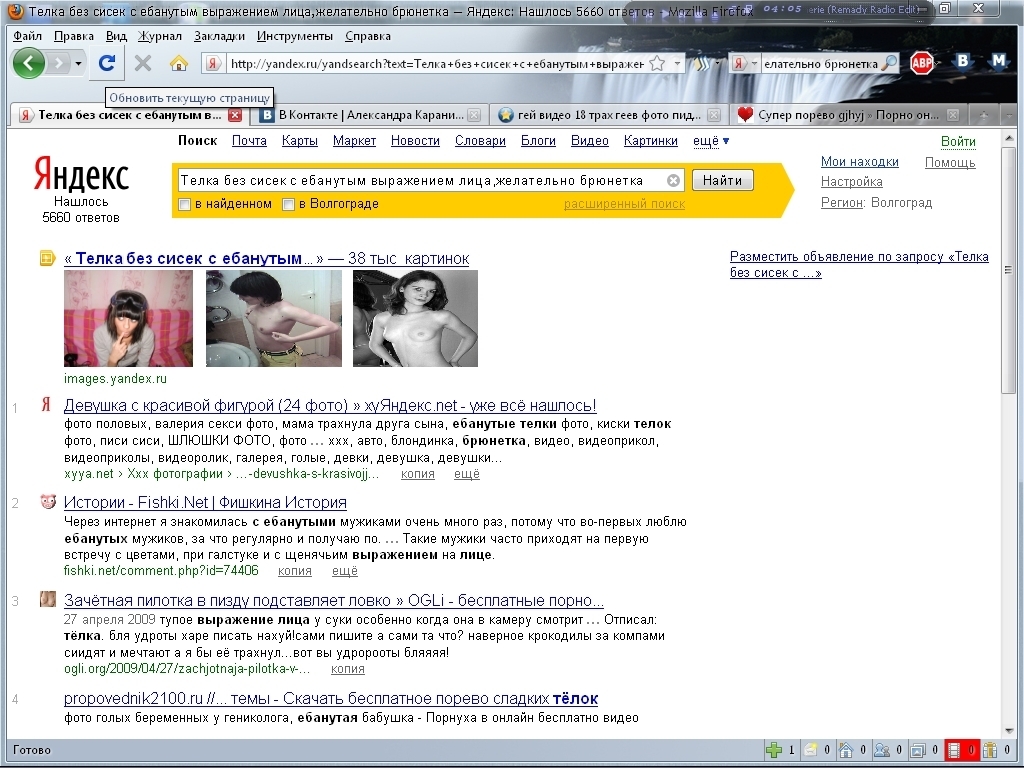Viewport: 1024px width, 768px height.
Task: Toggle the 'в Волгограде' checkbox
Action: 288,204
